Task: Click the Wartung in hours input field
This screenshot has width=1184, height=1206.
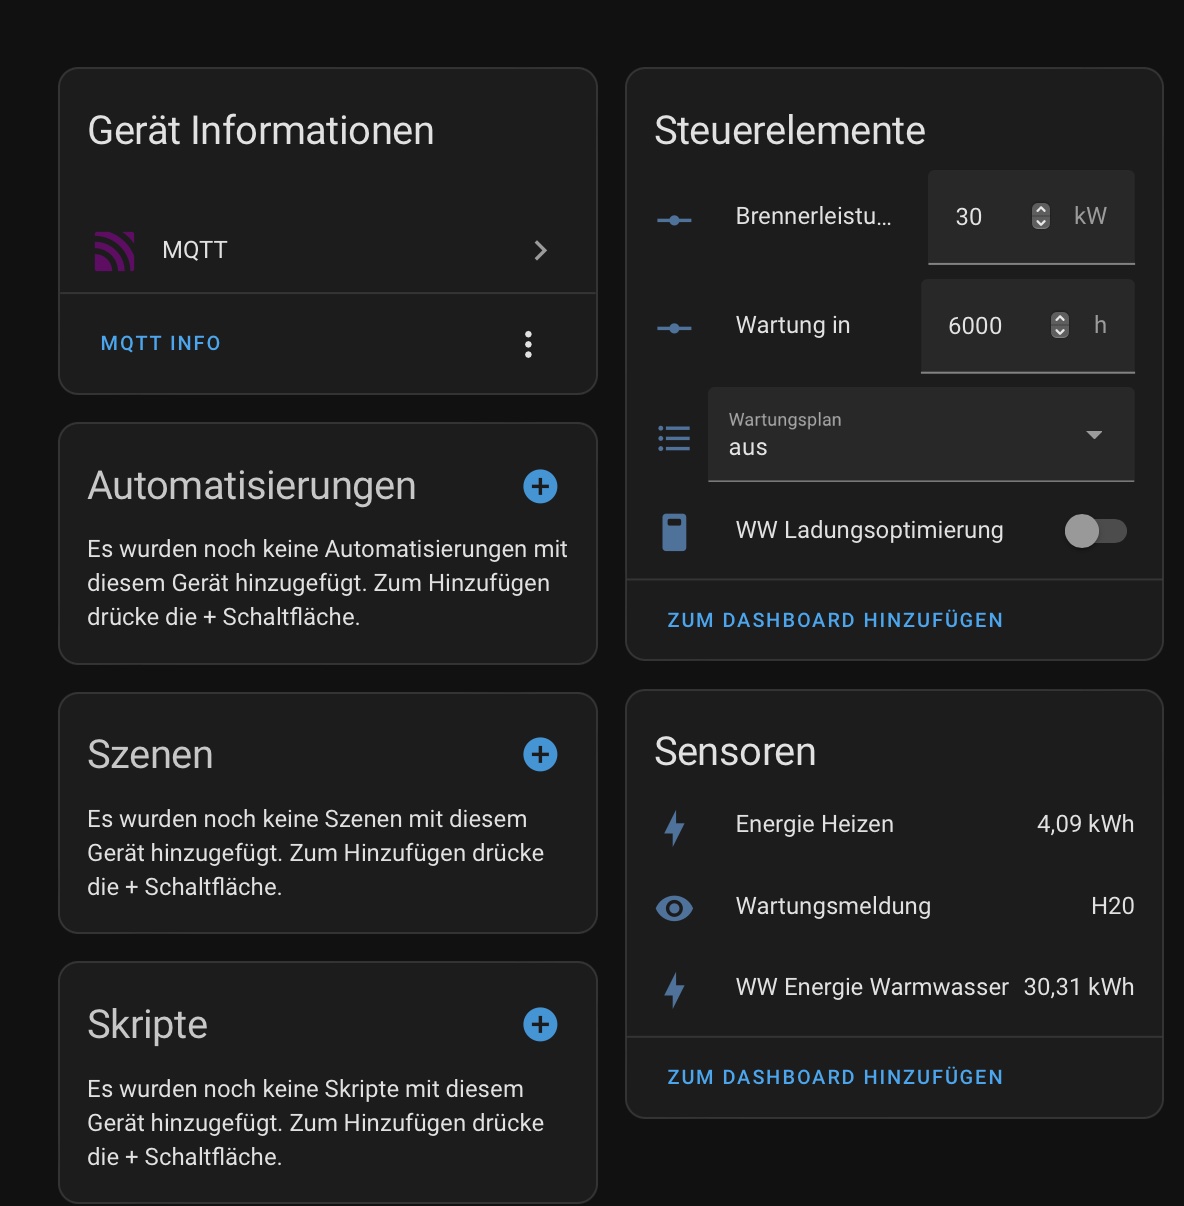Action: click(975, 326)
